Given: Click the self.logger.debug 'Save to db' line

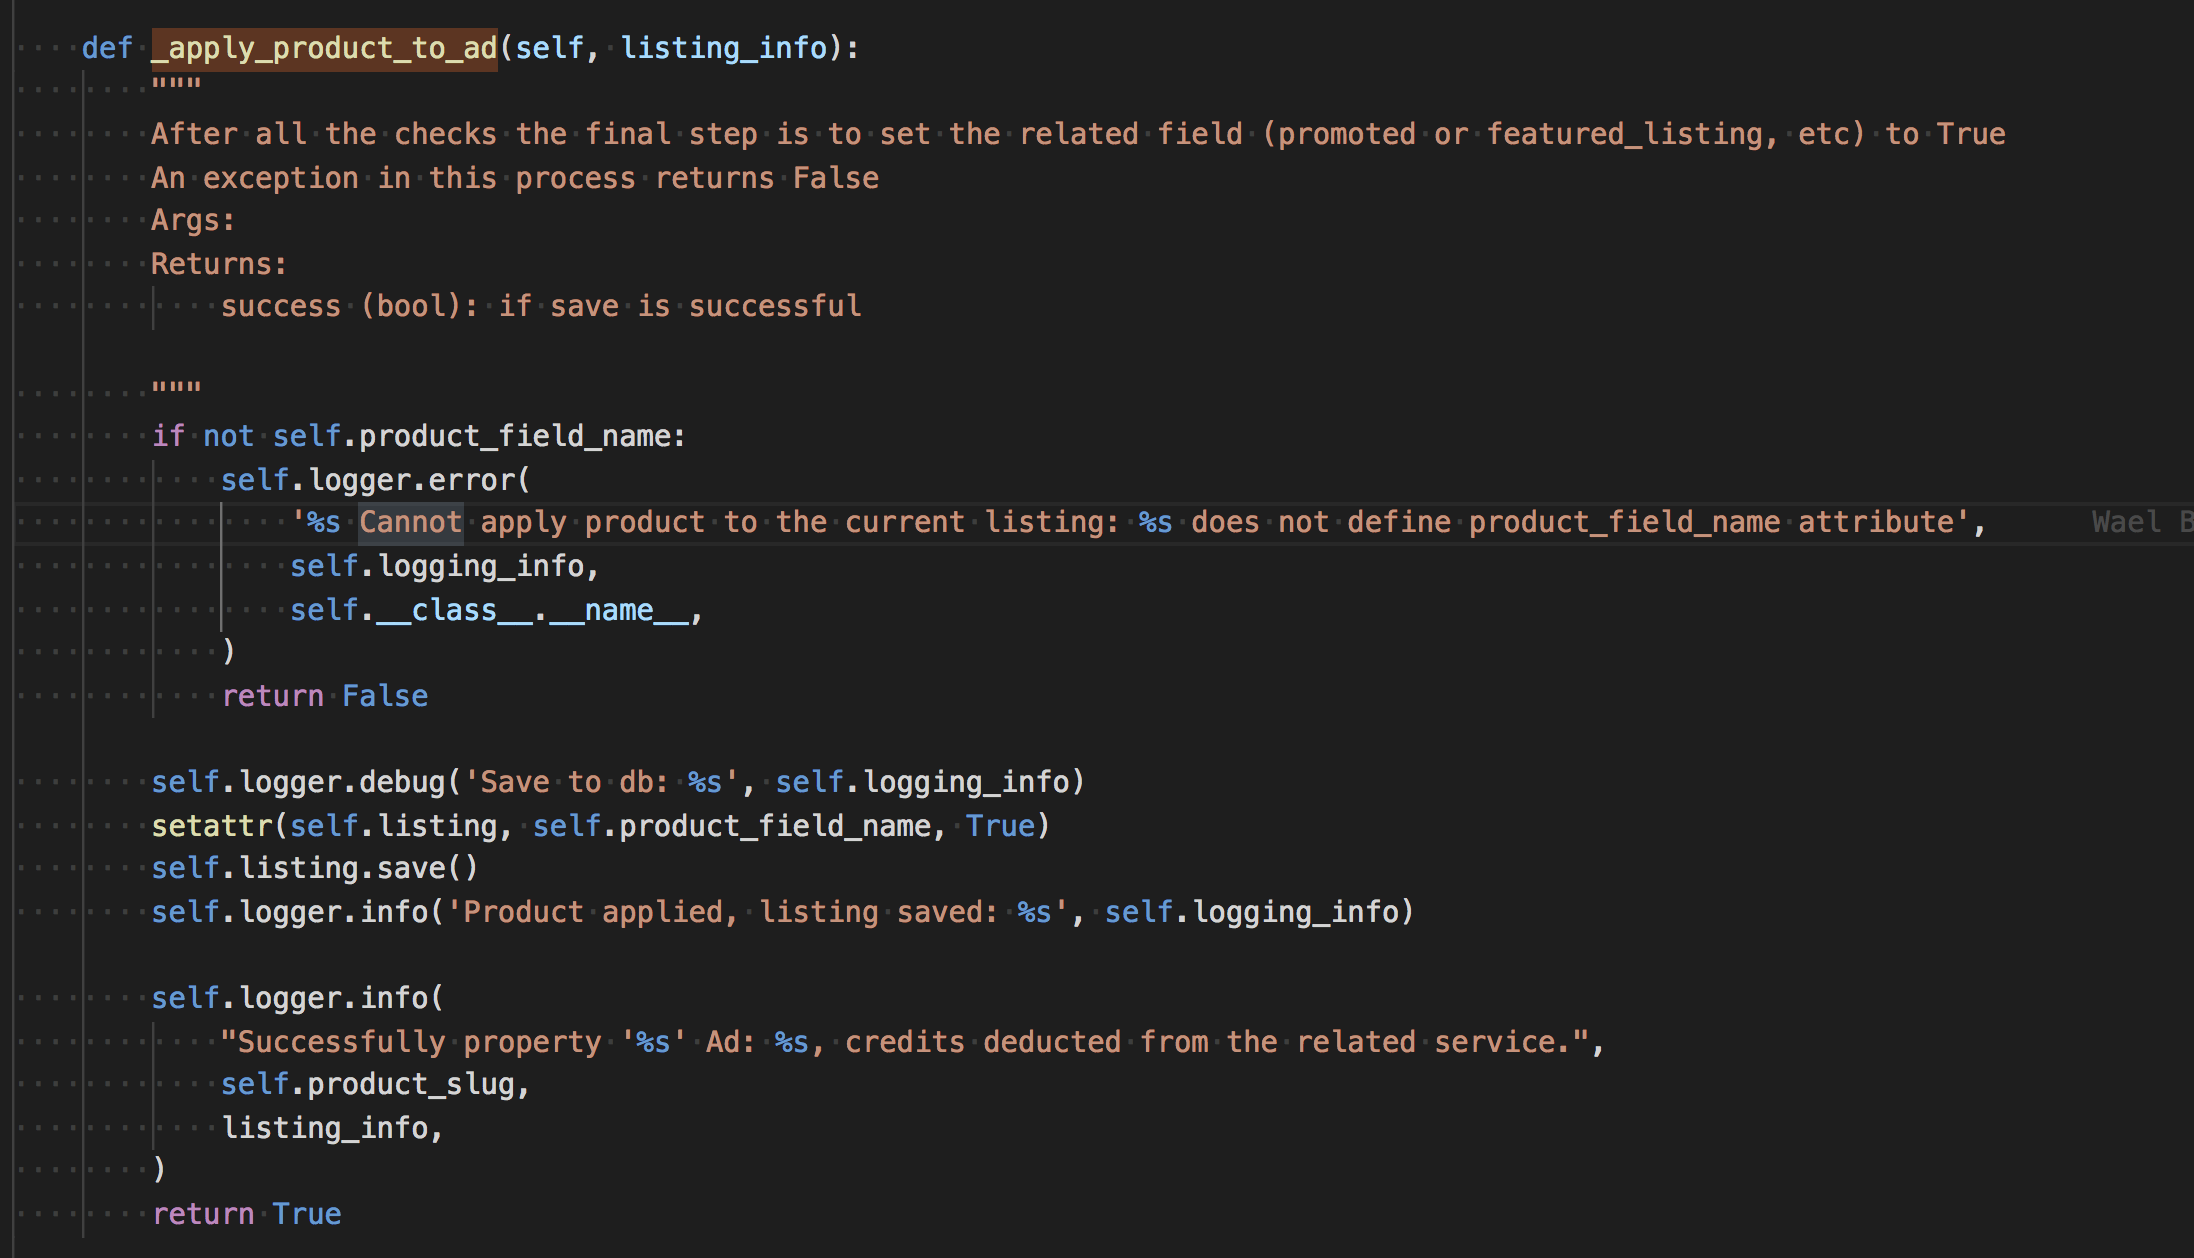Looking at the screenshot, I should point(618,782).
